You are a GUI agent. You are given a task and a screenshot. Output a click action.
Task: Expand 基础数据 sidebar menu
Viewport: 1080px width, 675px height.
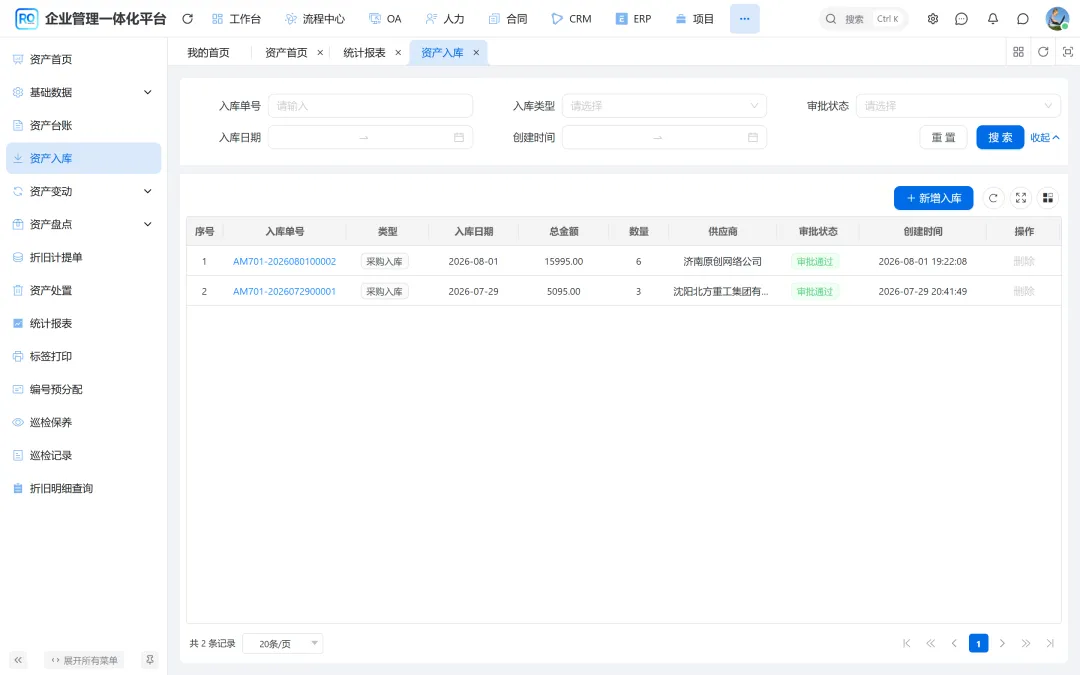83,92
